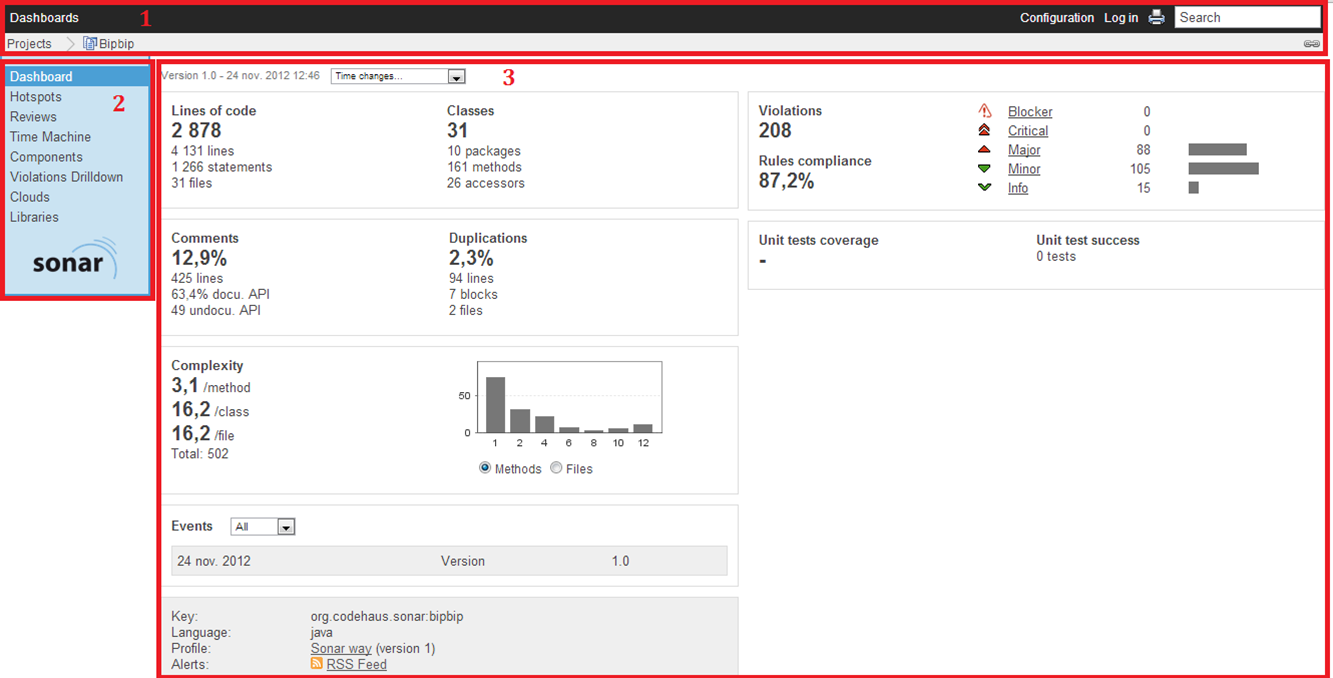Click the printer icon in top bar
This screenshot has width=1333, height=678.
pyautogui.click(x=1156, y=17)
